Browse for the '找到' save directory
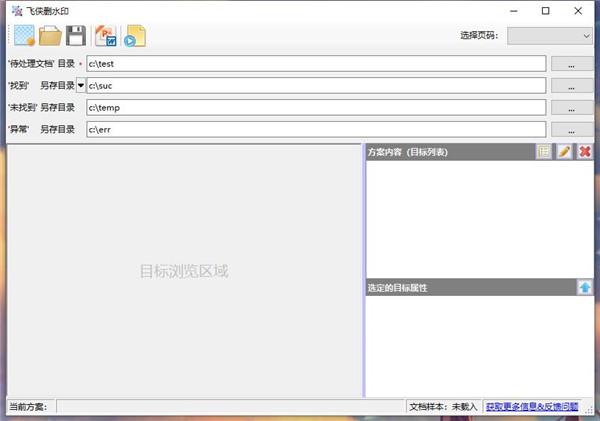This screenshot has width=600, height=421. (x=571, y=86)
